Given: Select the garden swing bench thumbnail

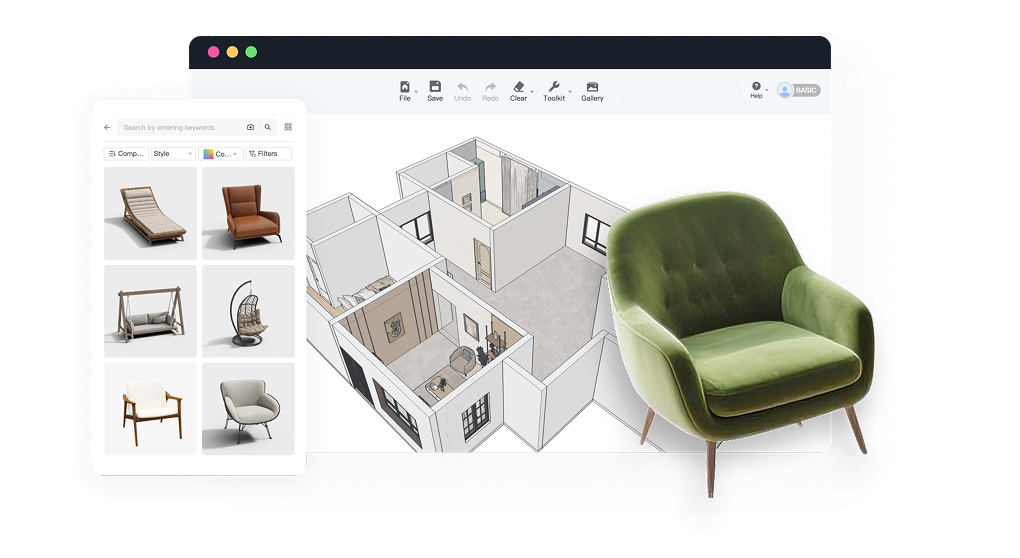Looking at the screenshot, I should (x=150, y=311).
